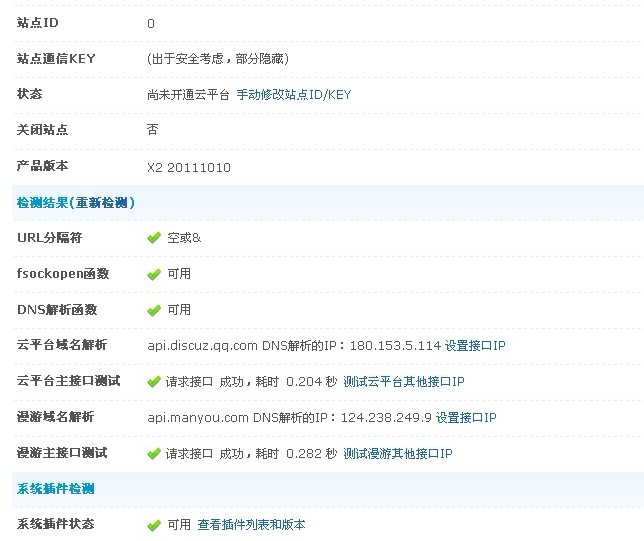Click the 关闭站点 label
644x541 pixels.
pyautogui.click(x=42, y=130)
